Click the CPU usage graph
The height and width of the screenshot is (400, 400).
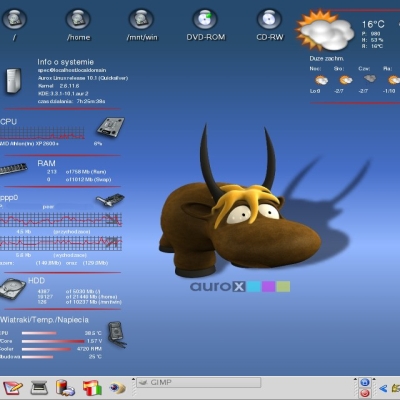[x=42, y=133]
